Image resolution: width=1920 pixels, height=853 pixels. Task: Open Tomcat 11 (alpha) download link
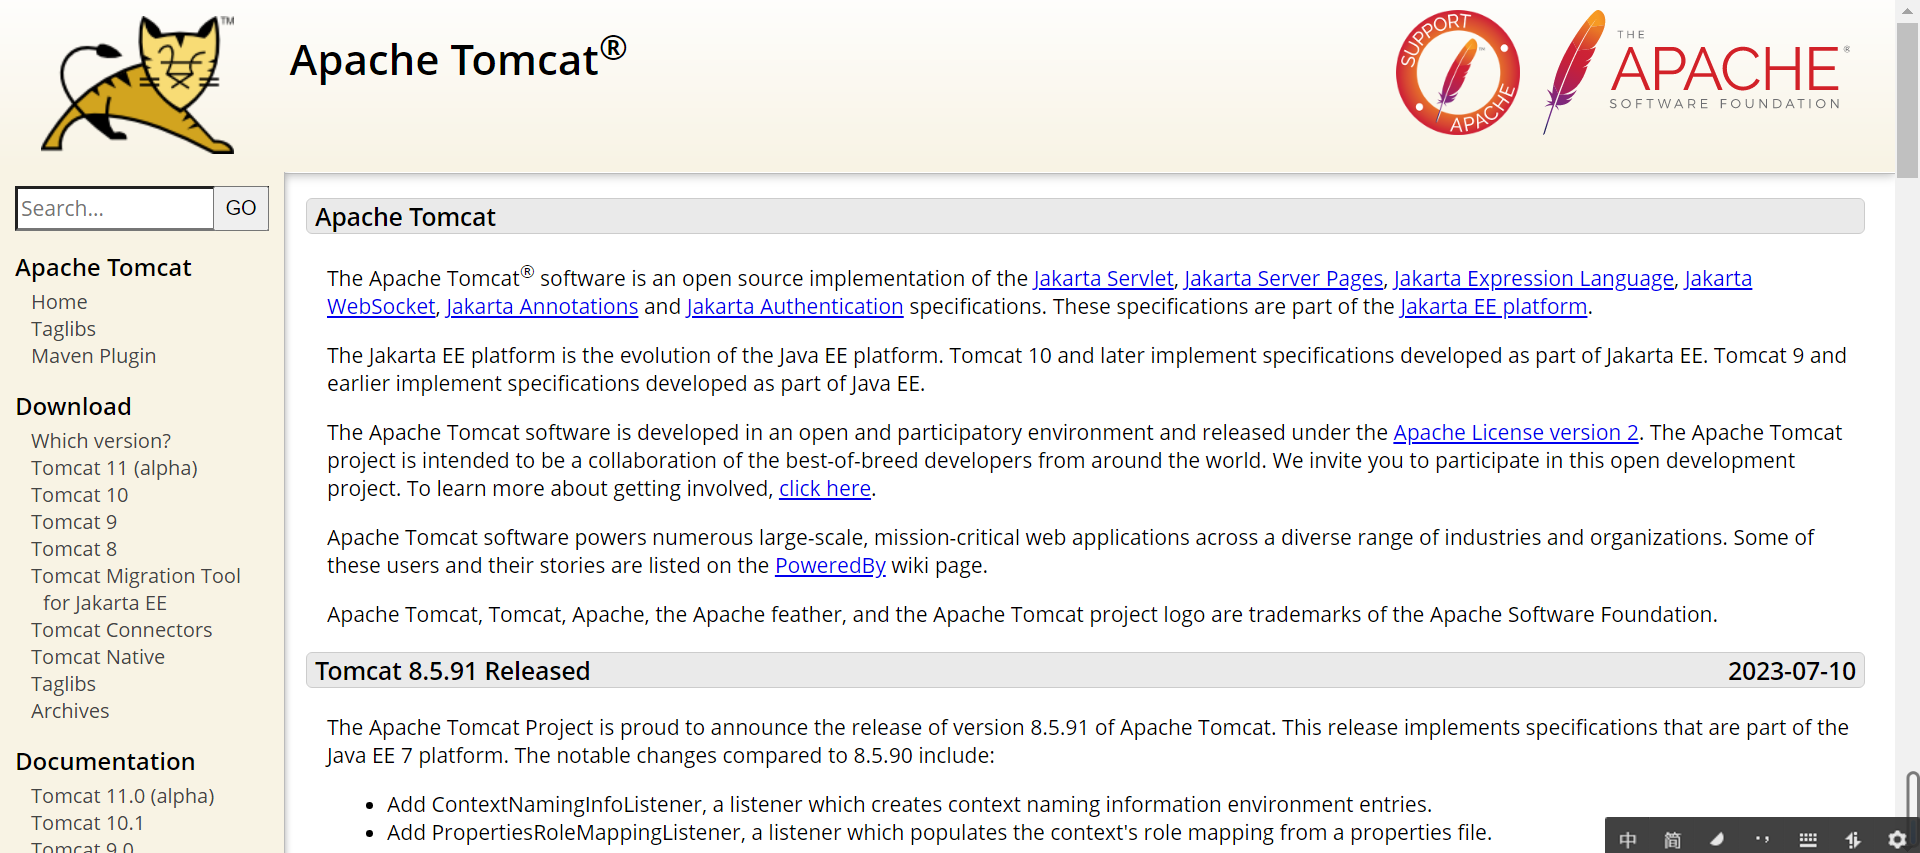114,468
